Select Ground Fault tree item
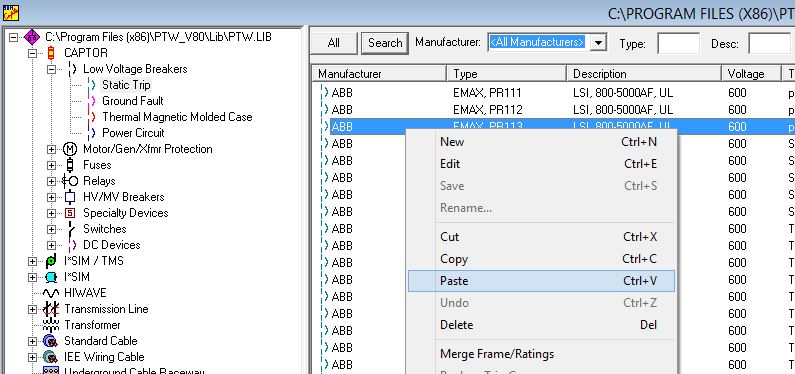 point(132,101)
